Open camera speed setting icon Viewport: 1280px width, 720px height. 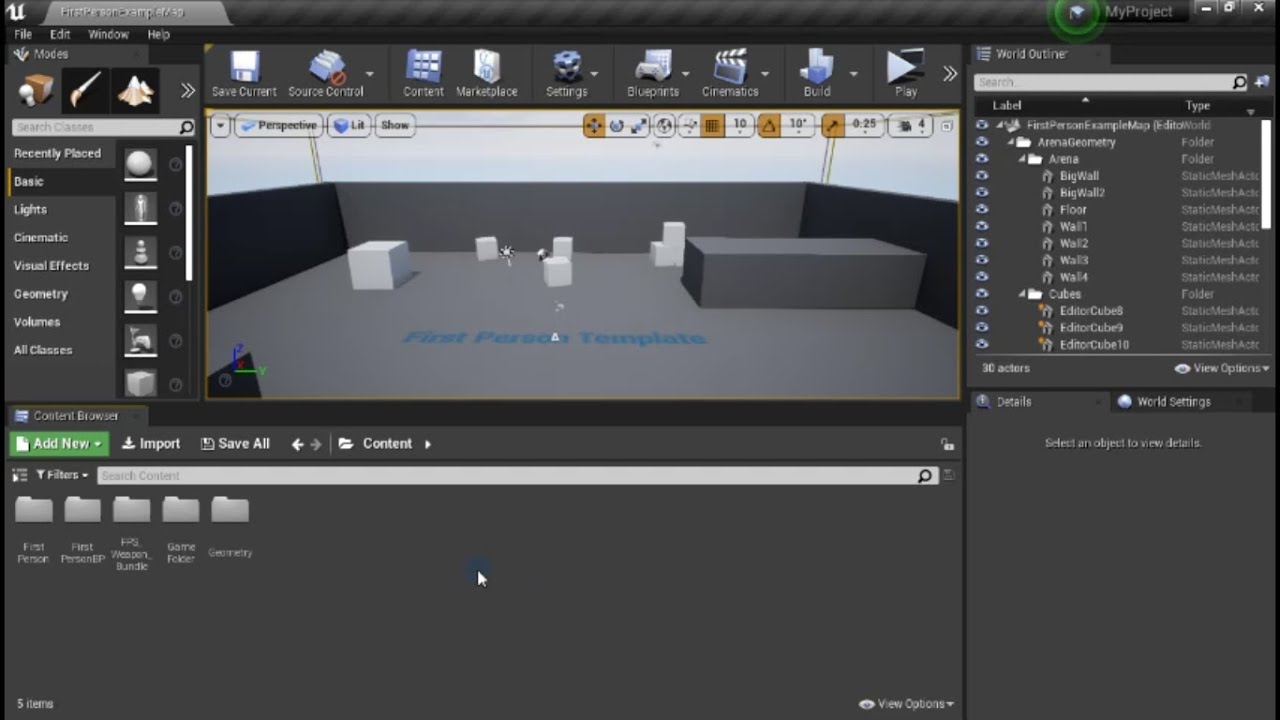pyautogui.click(x=906, y=125)
